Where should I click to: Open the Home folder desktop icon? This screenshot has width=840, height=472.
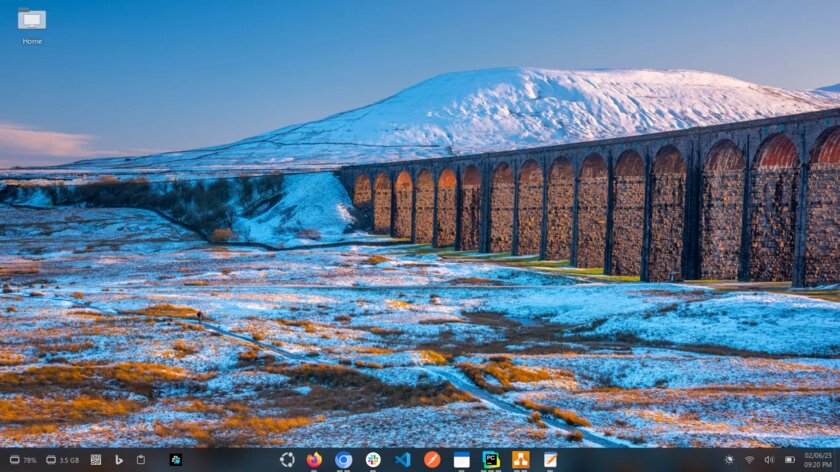(x=32, y=26)
